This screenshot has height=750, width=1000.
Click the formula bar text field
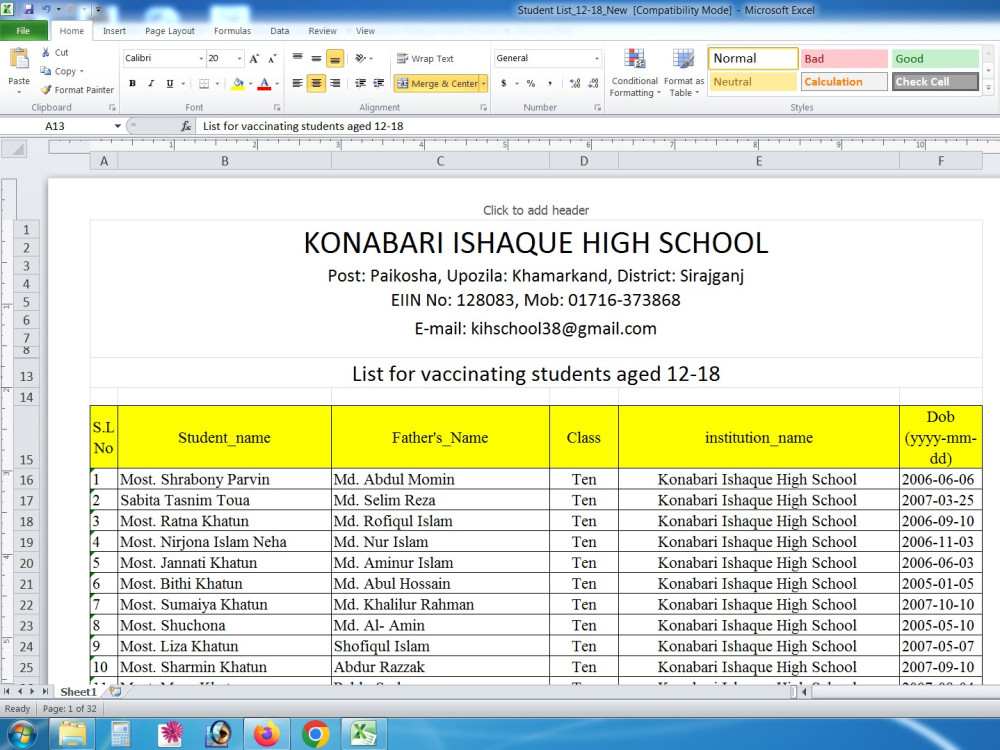pyautogui.click(x=596, y=126)
